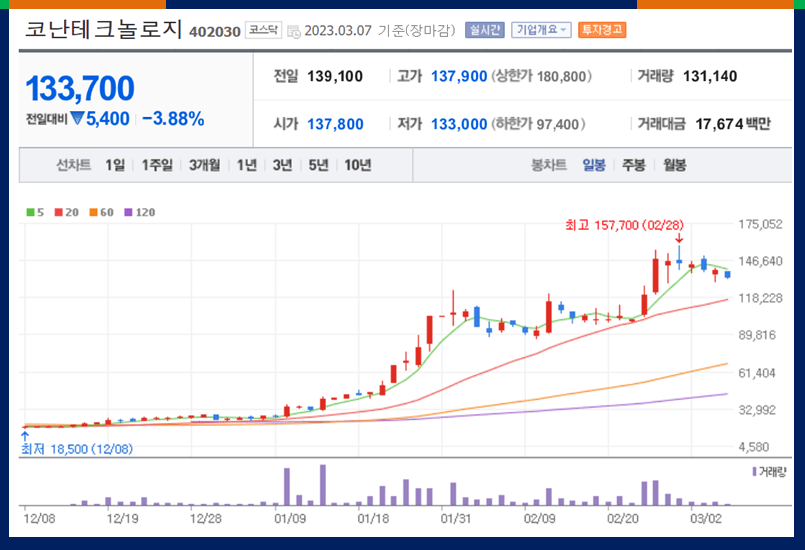This screenshot has height=550, width=805.
Task: Select the 3년 line chart period
Action: click(x=282, y=165)
